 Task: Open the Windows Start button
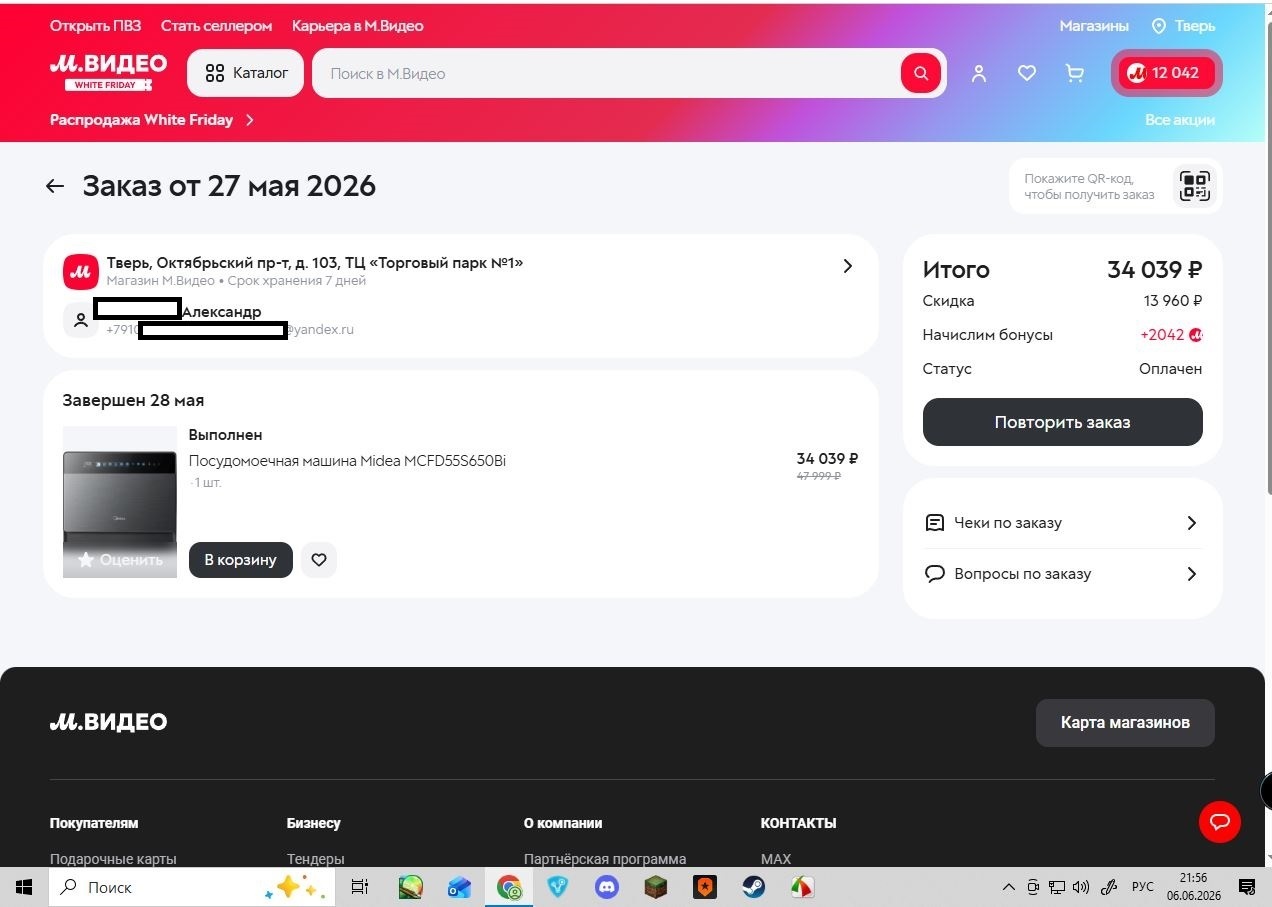[x=24, y=887]
